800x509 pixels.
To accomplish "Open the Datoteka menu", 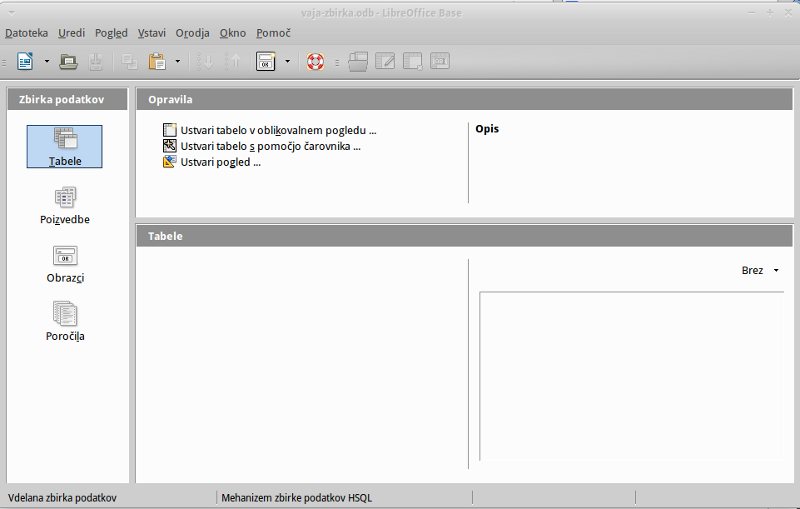I will tap(27, 33).
